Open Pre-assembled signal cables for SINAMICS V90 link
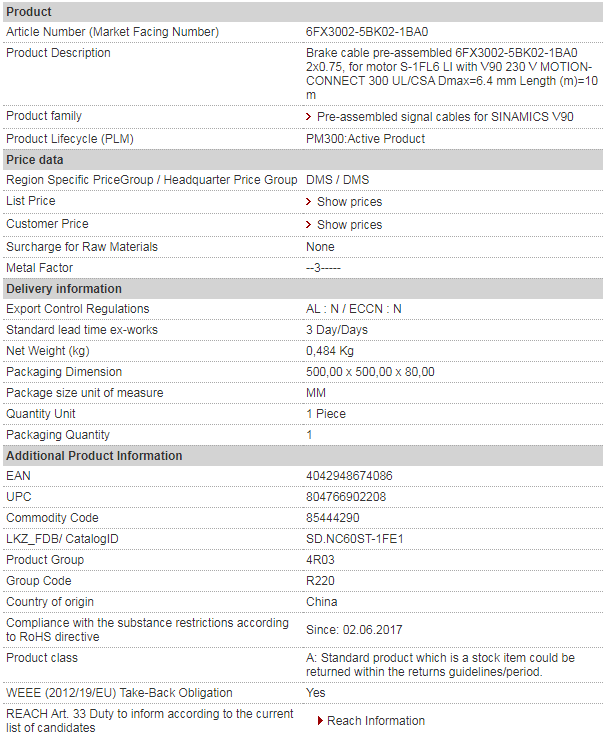This screenshot has height=738, width=606. point(445,117)
